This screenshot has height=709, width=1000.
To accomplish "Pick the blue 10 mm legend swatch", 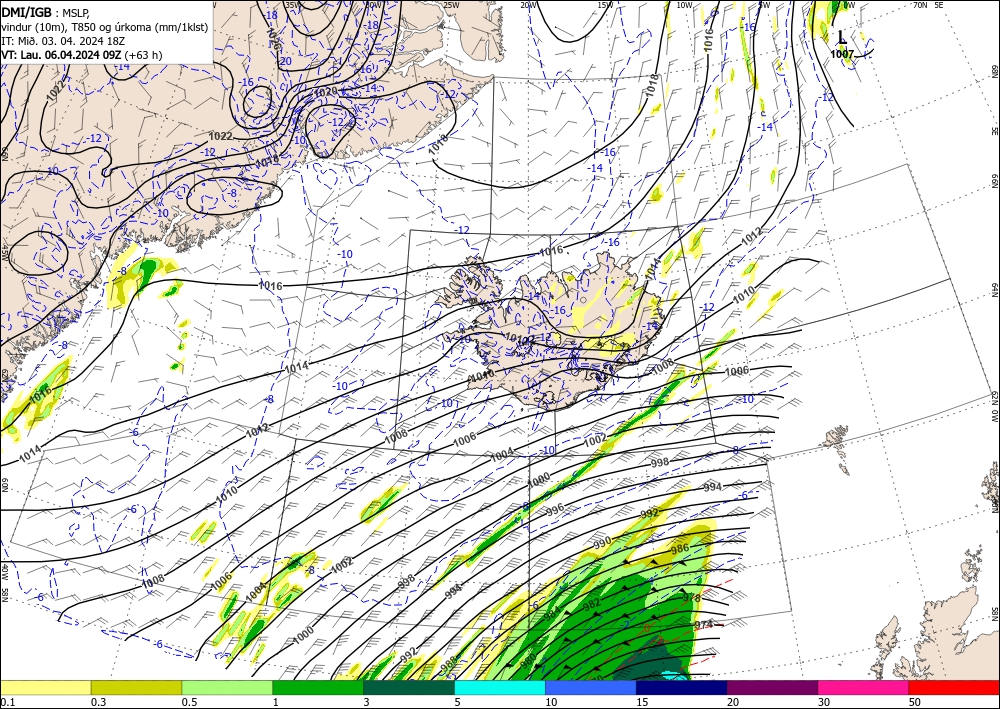I will tap(591, 687).
